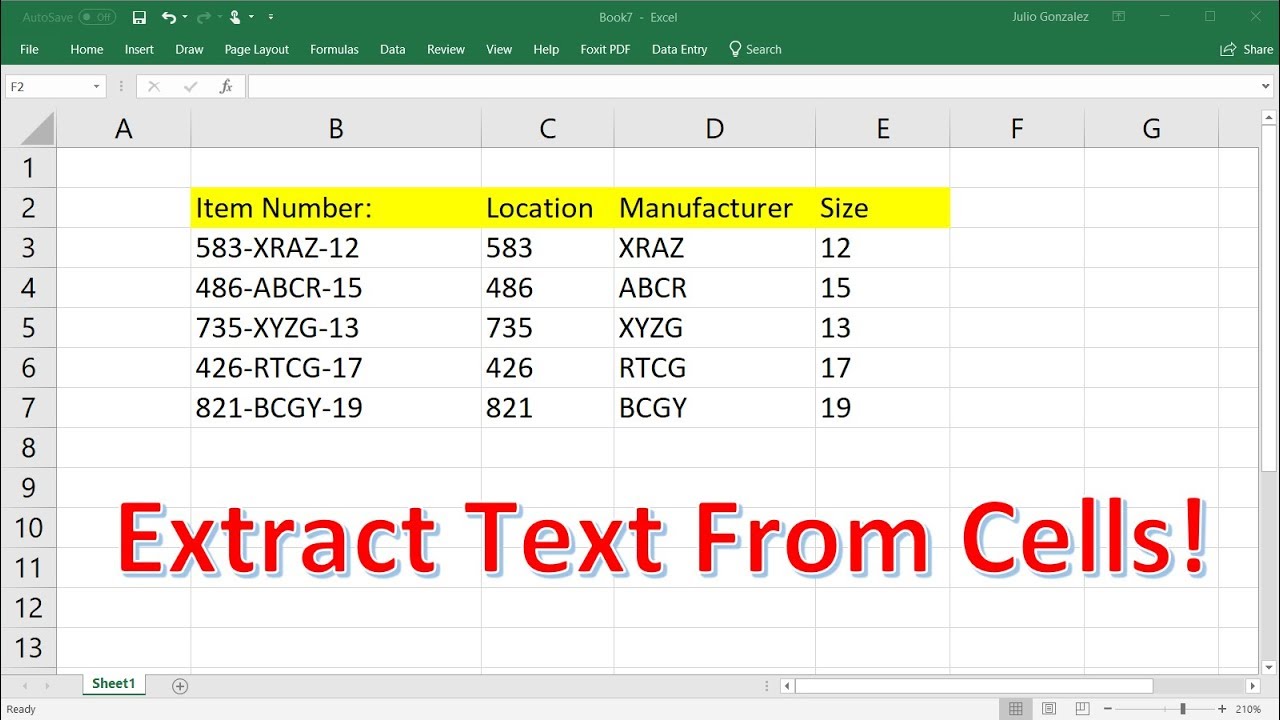Open the Ribbon Display Options icon

pos(1119,17)
